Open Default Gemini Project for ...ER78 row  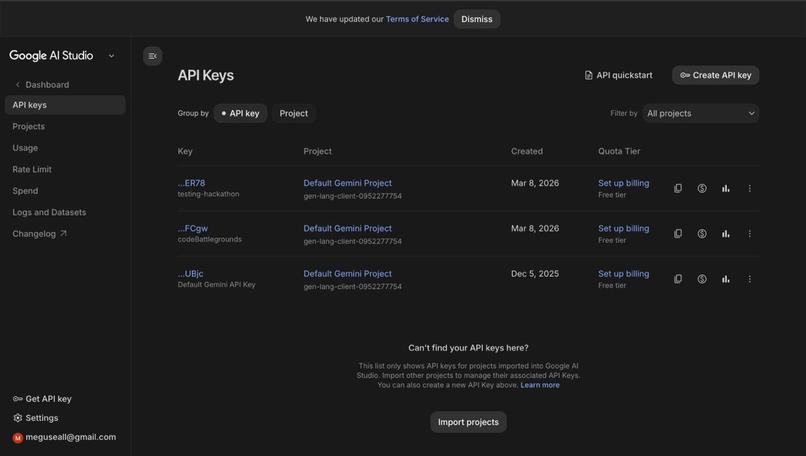coord(347,183)
